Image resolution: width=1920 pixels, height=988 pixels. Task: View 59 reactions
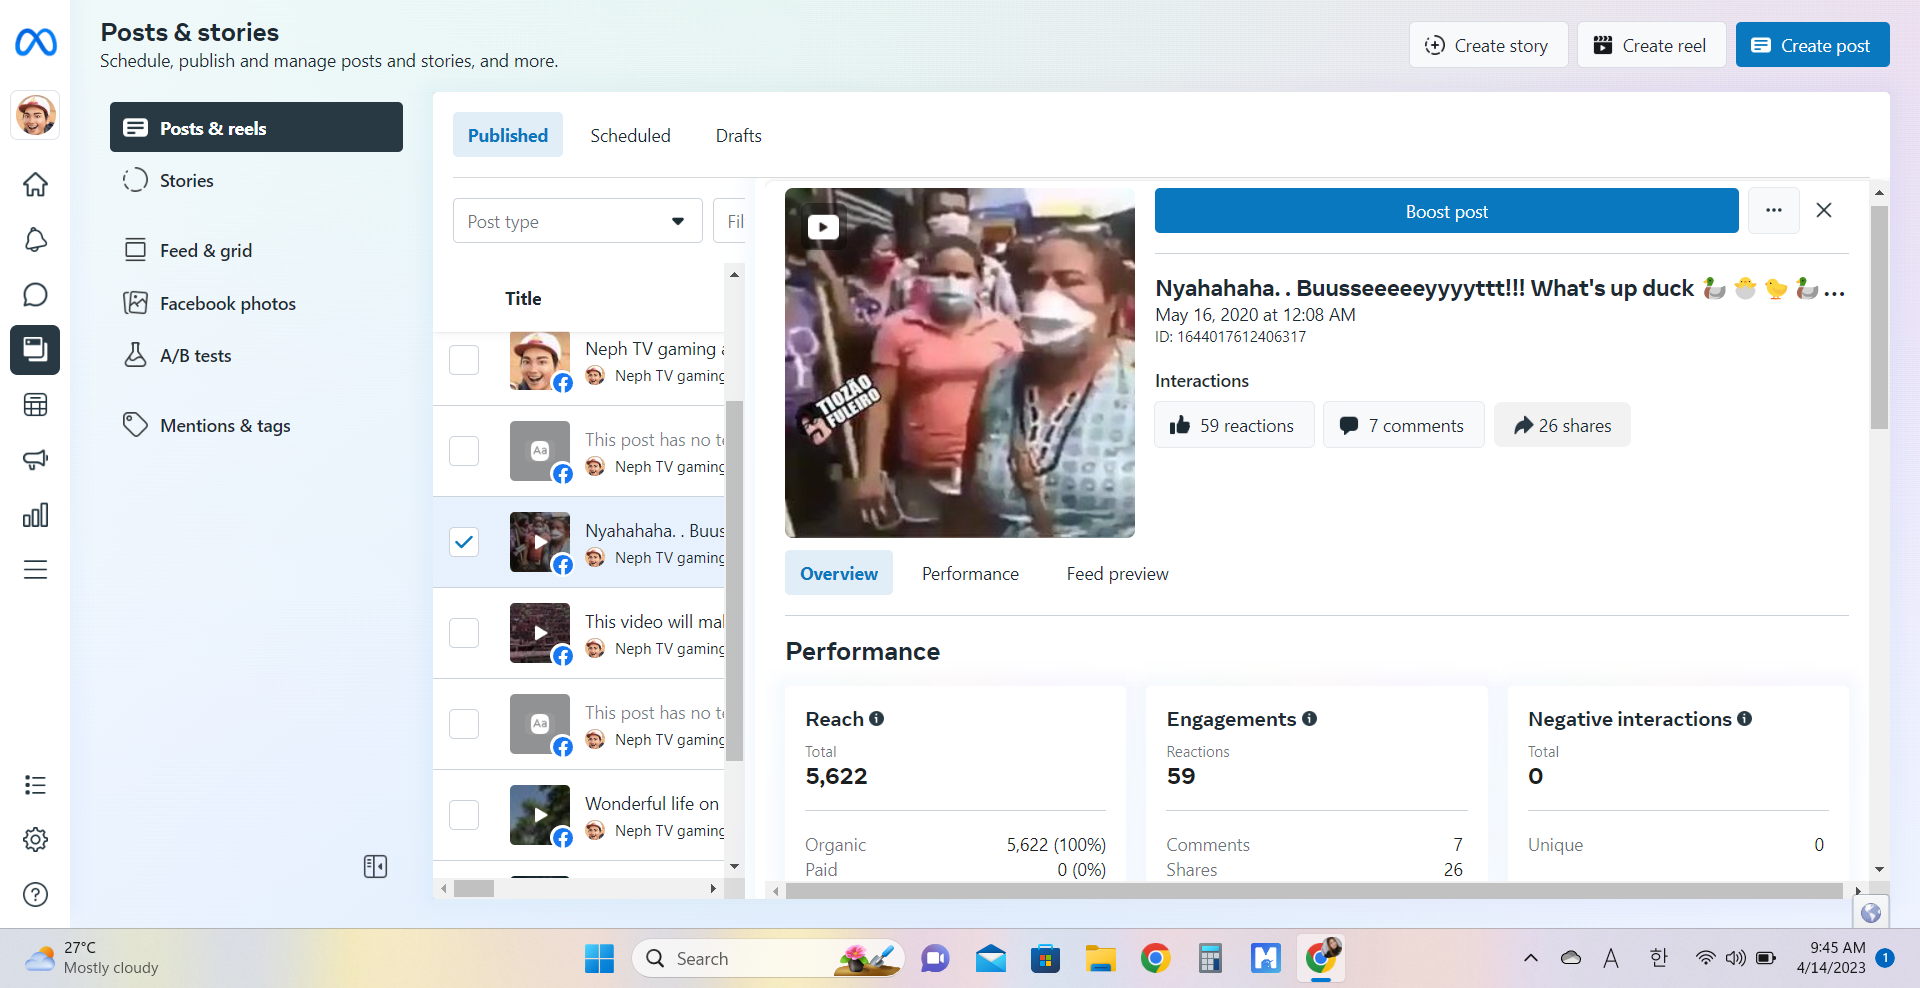[1234, 425]
